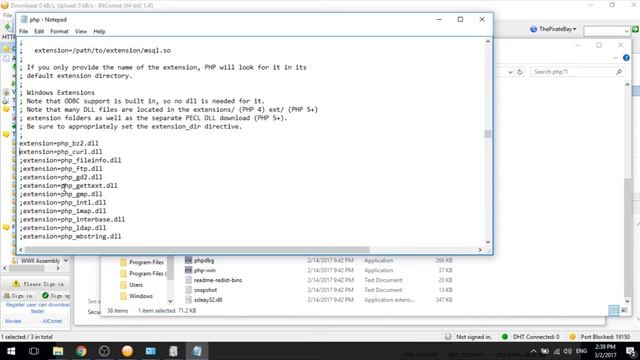Screen dimensions: 640x360
Task: Click the '; Windows Extensions' comment line
Action: [x=57, y=93]
